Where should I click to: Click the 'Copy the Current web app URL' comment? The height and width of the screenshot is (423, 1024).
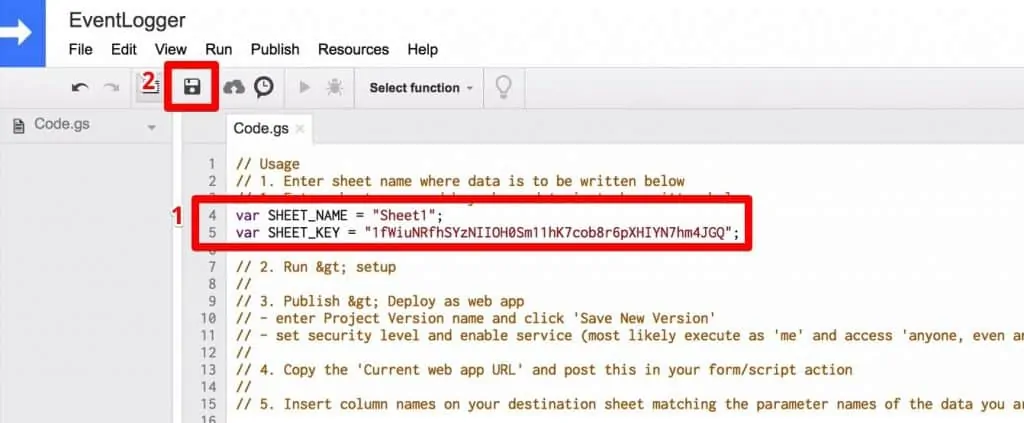[x=544, y=369]
